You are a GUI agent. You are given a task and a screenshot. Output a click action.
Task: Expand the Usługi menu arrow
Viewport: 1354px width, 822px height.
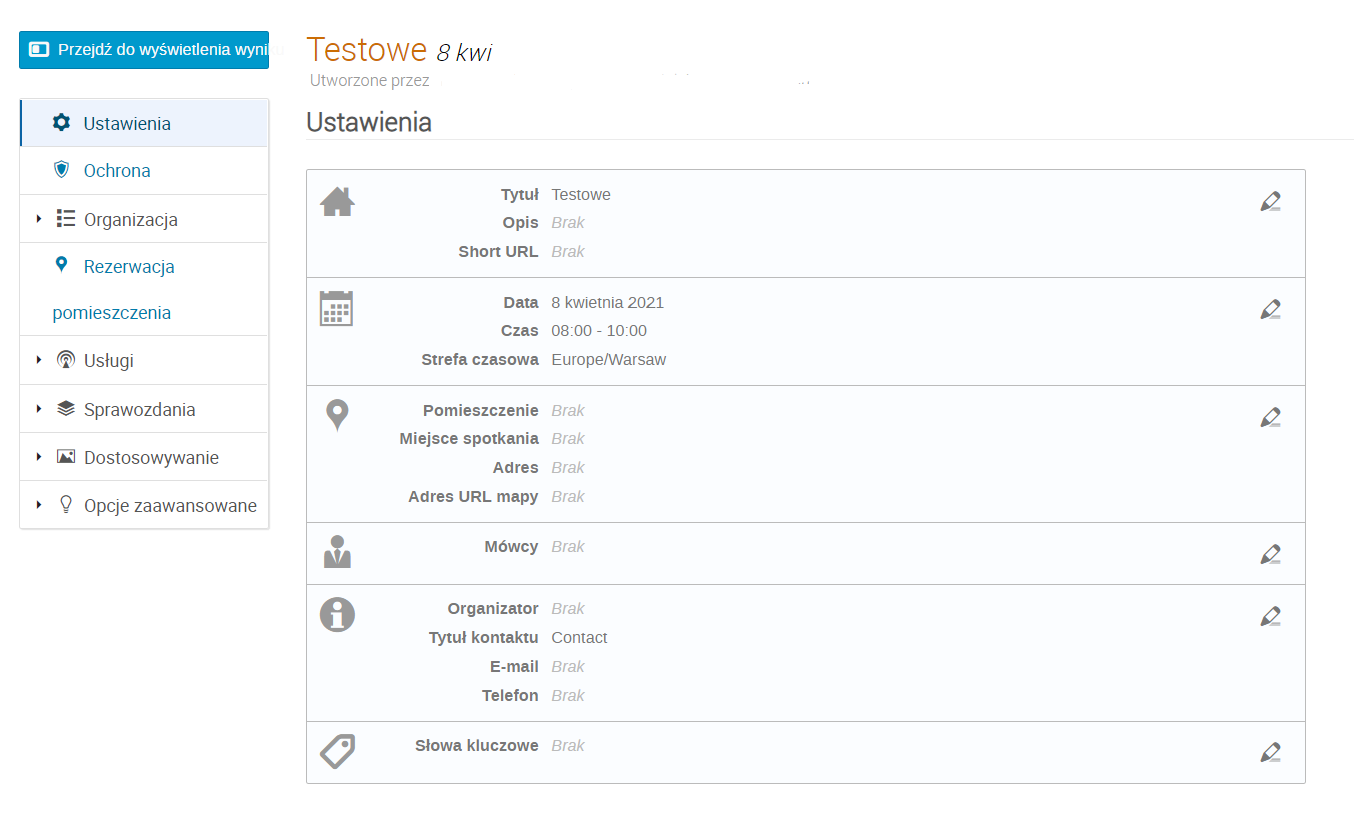coord(39,360)
